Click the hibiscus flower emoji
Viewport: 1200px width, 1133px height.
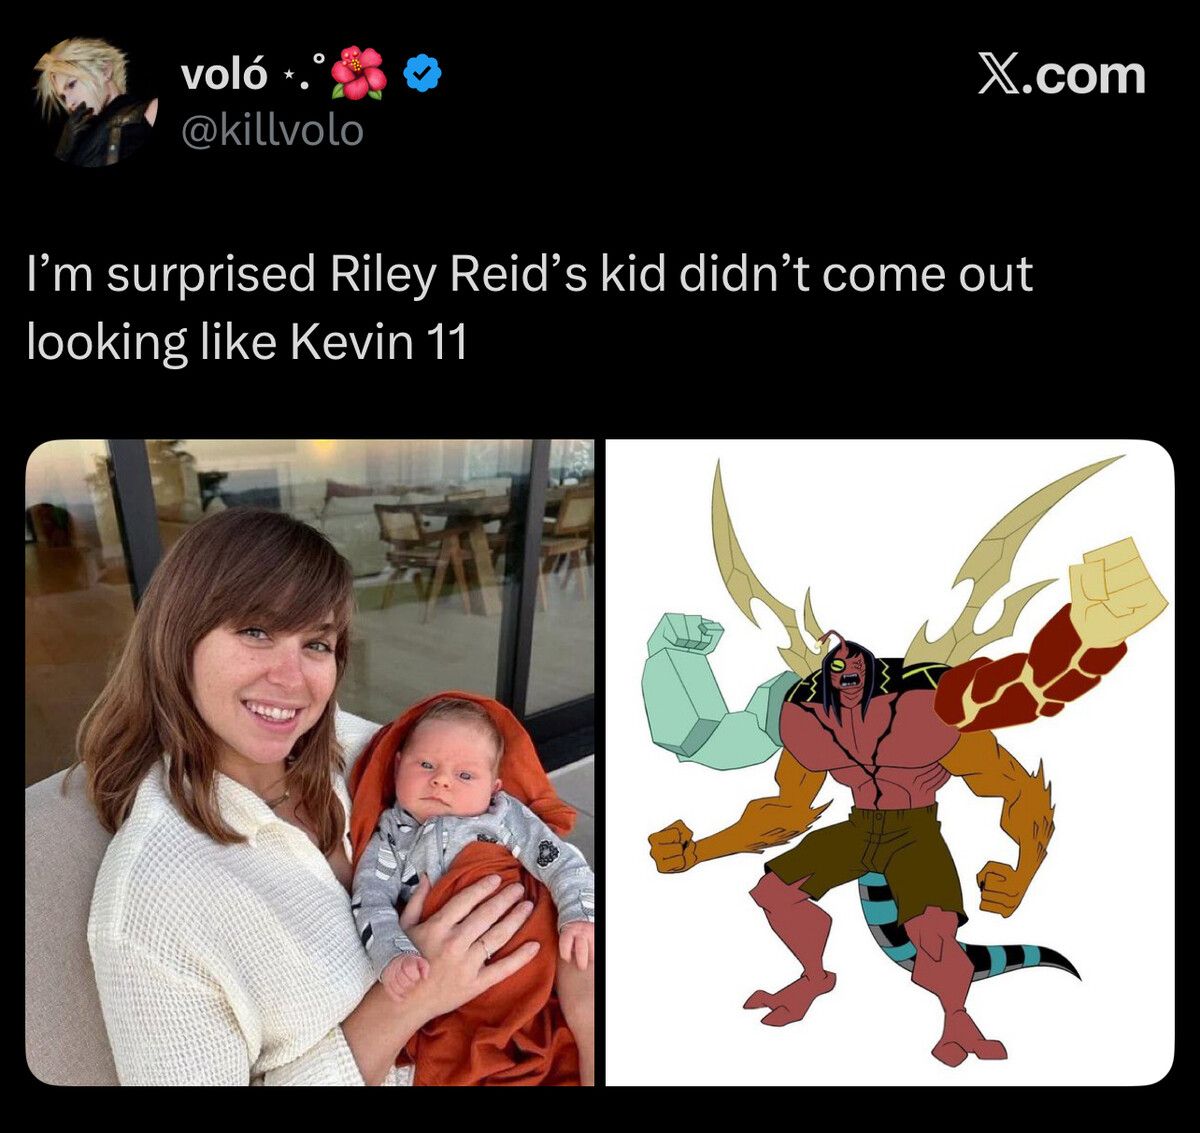[x=359, y=73]
